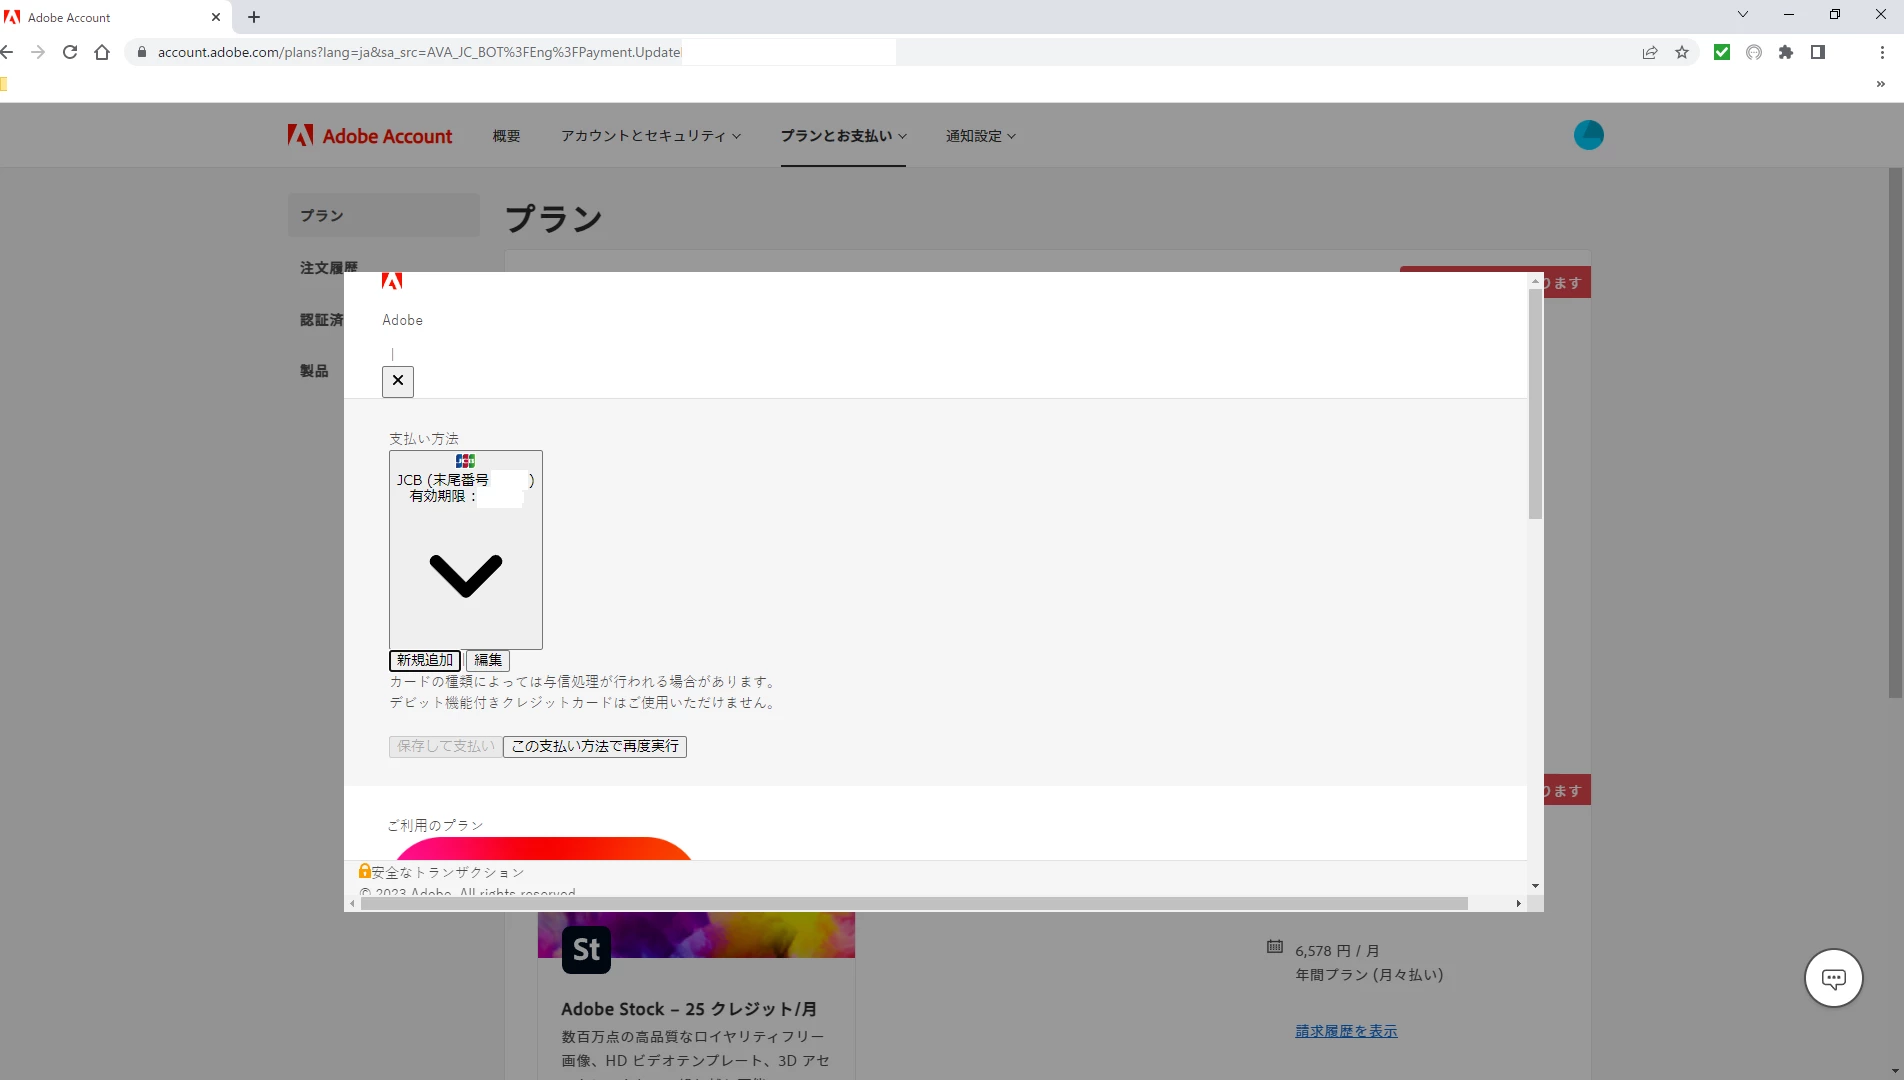1904x1080 pixels.
Task: Click the 支払い方法 label
Action: [x=424, y=439]
